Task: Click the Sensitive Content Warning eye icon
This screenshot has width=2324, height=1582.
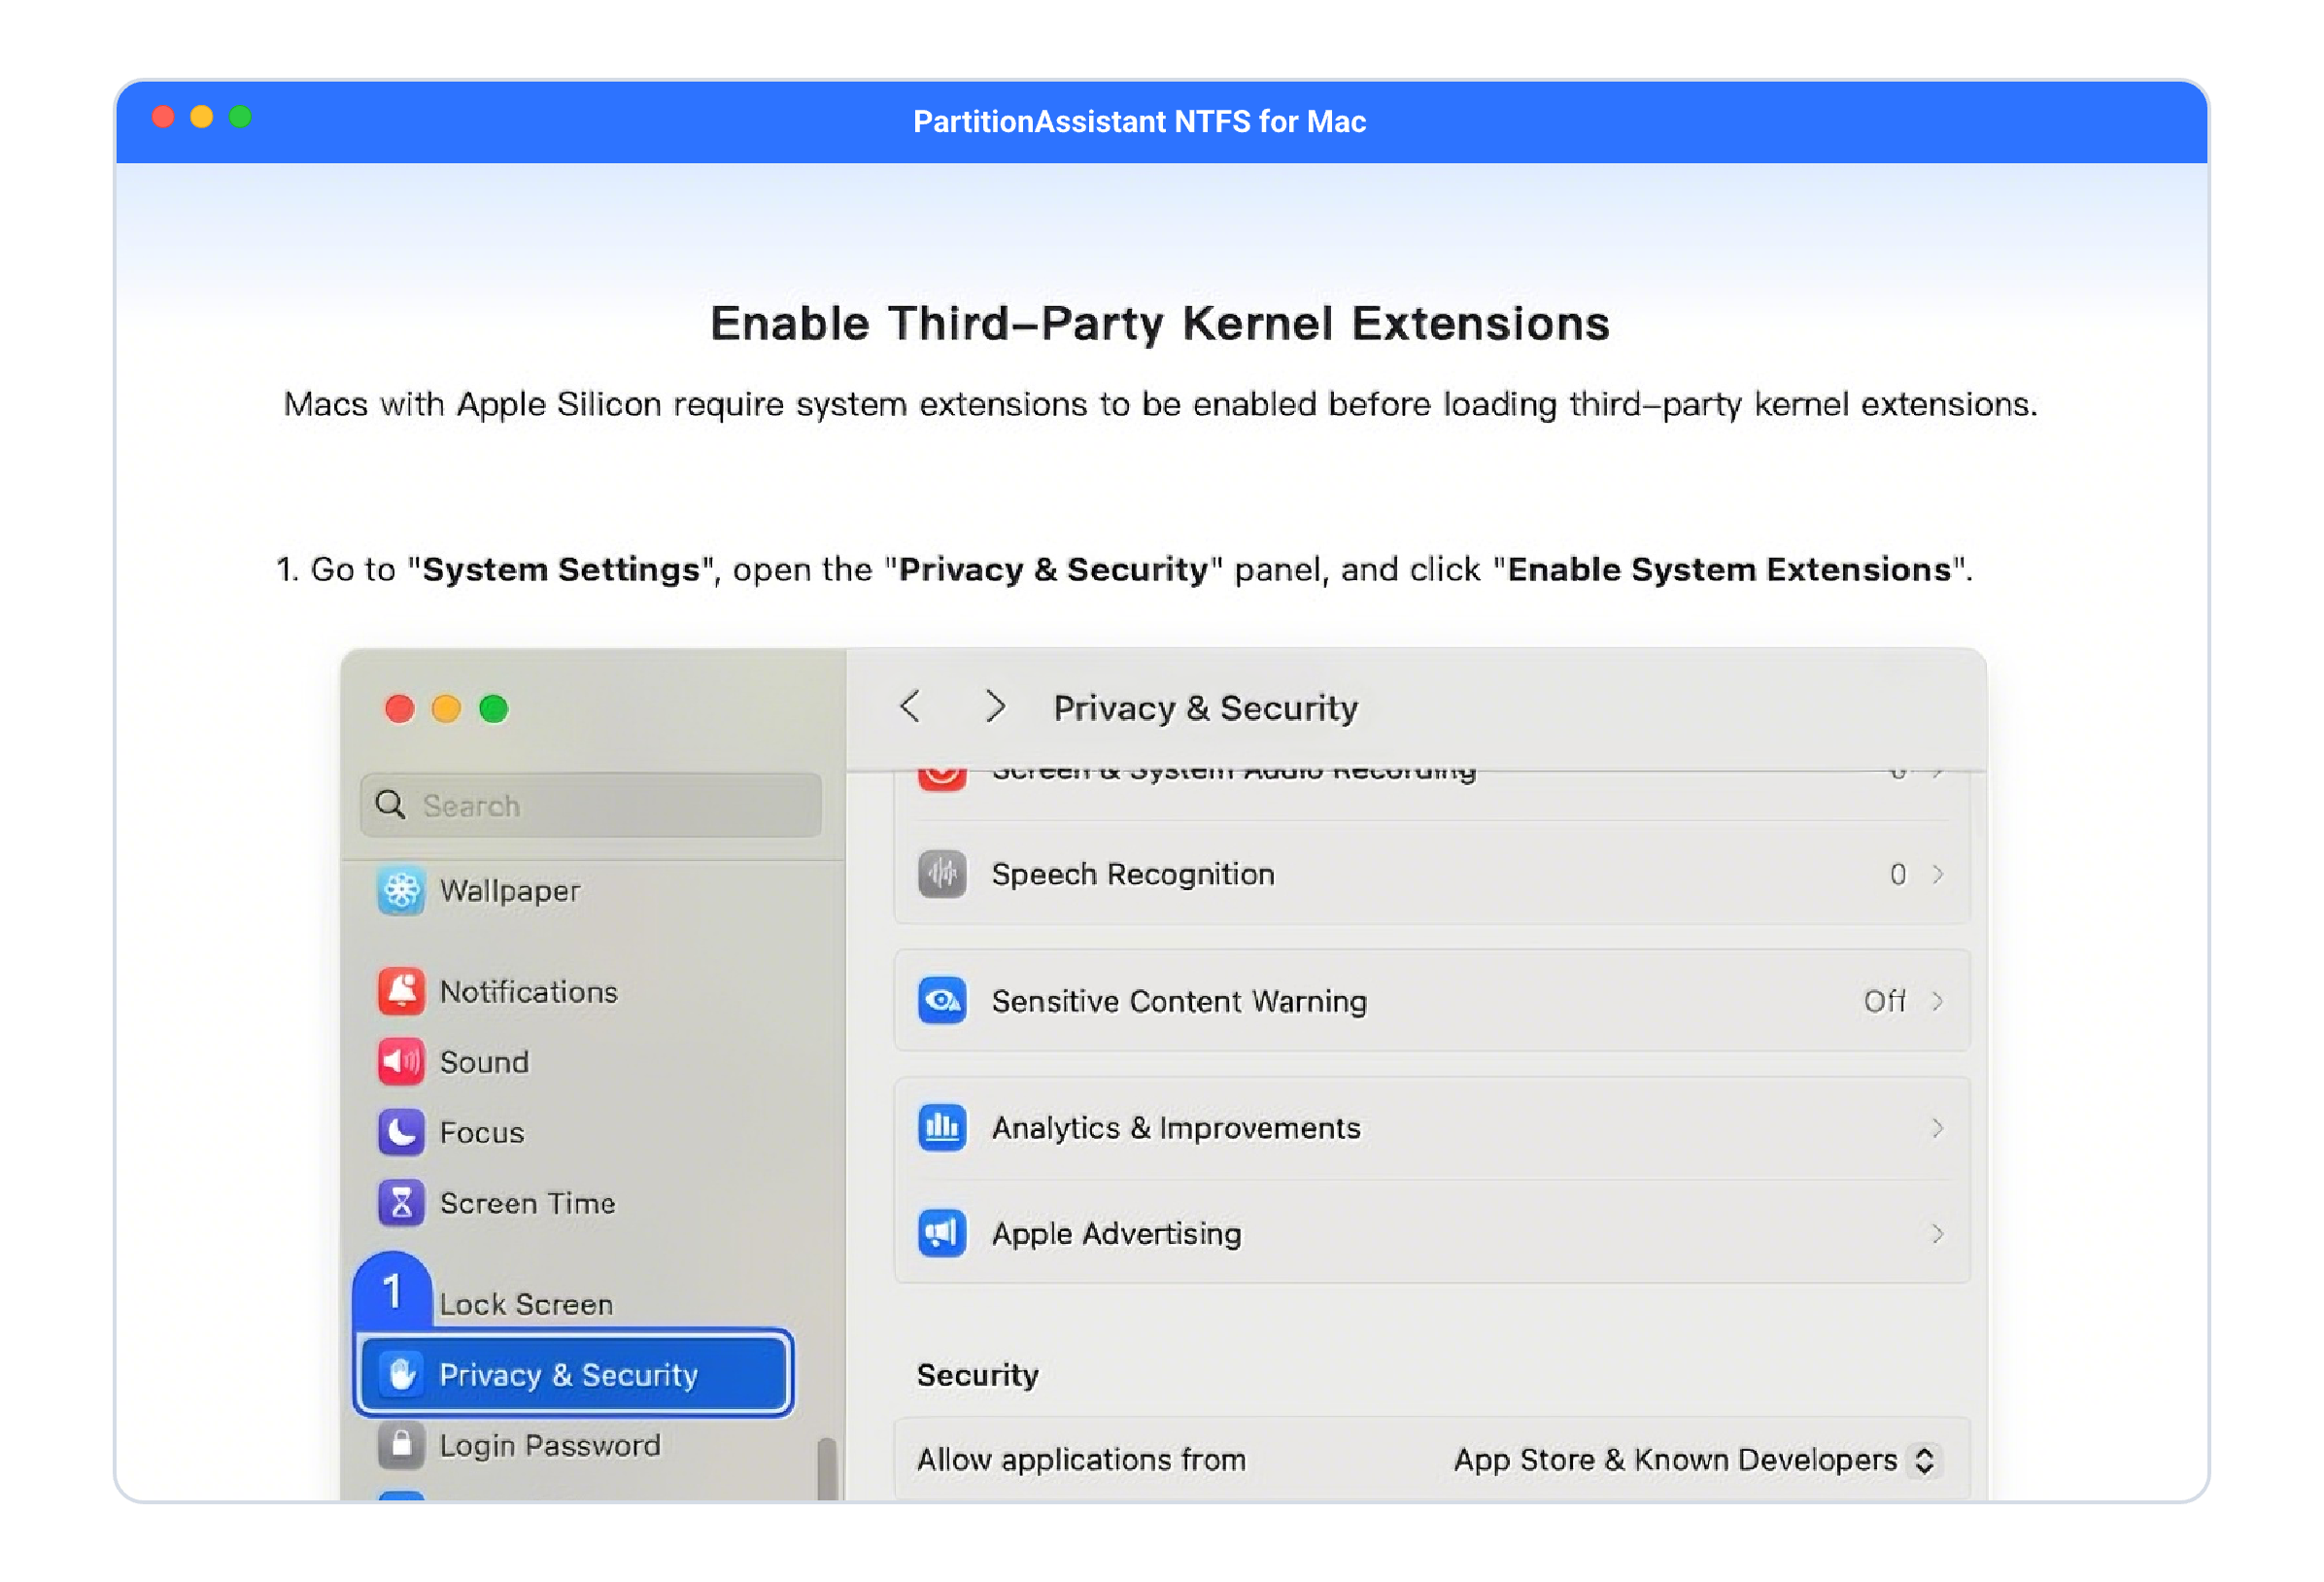Action: point(941,1000)
